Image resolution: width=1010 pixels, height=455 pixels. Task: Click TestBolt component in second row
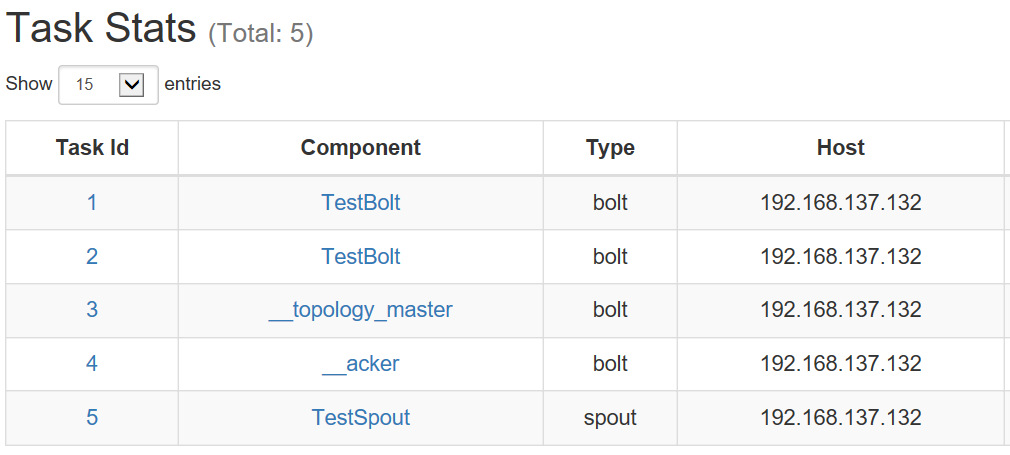[x=360, y=257]
